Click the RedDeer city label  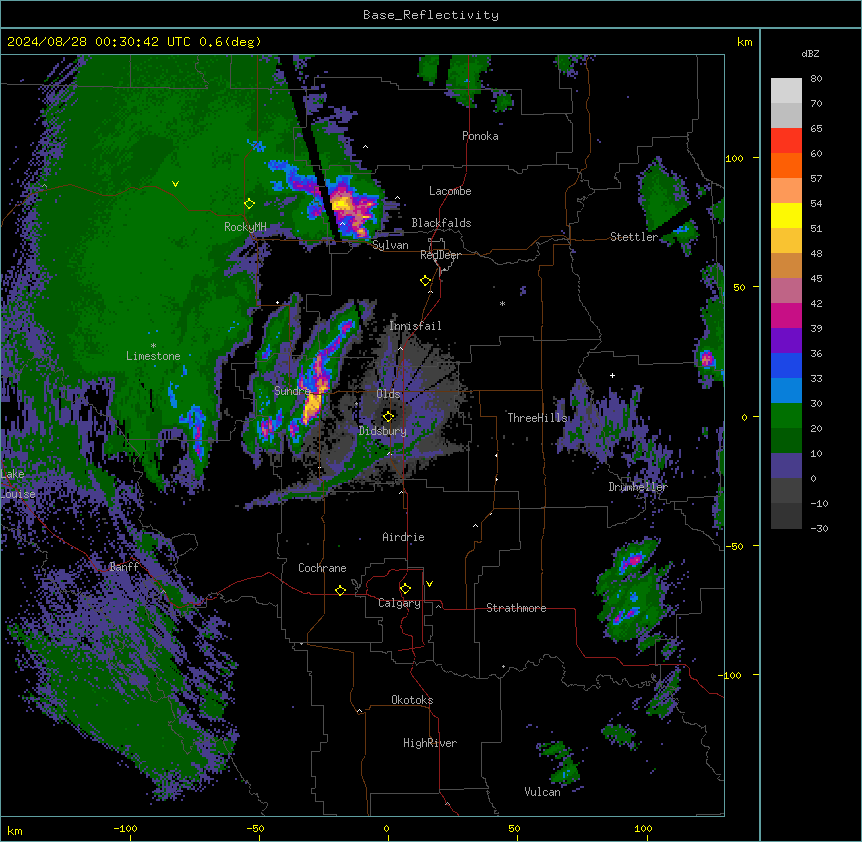pyautogui.click(x=440, y=255)
